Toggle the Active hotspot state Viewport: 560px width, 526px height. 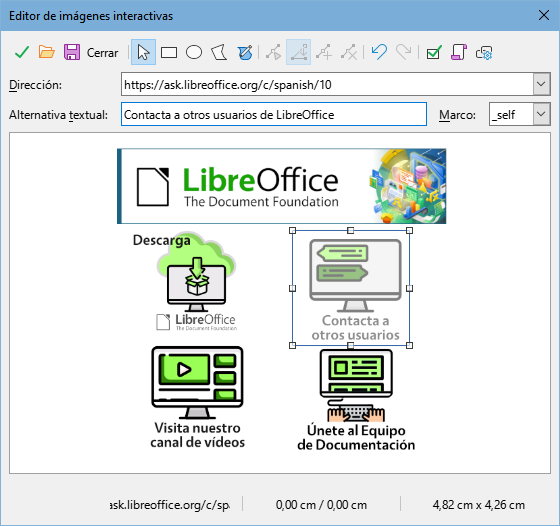pos(434,52)
